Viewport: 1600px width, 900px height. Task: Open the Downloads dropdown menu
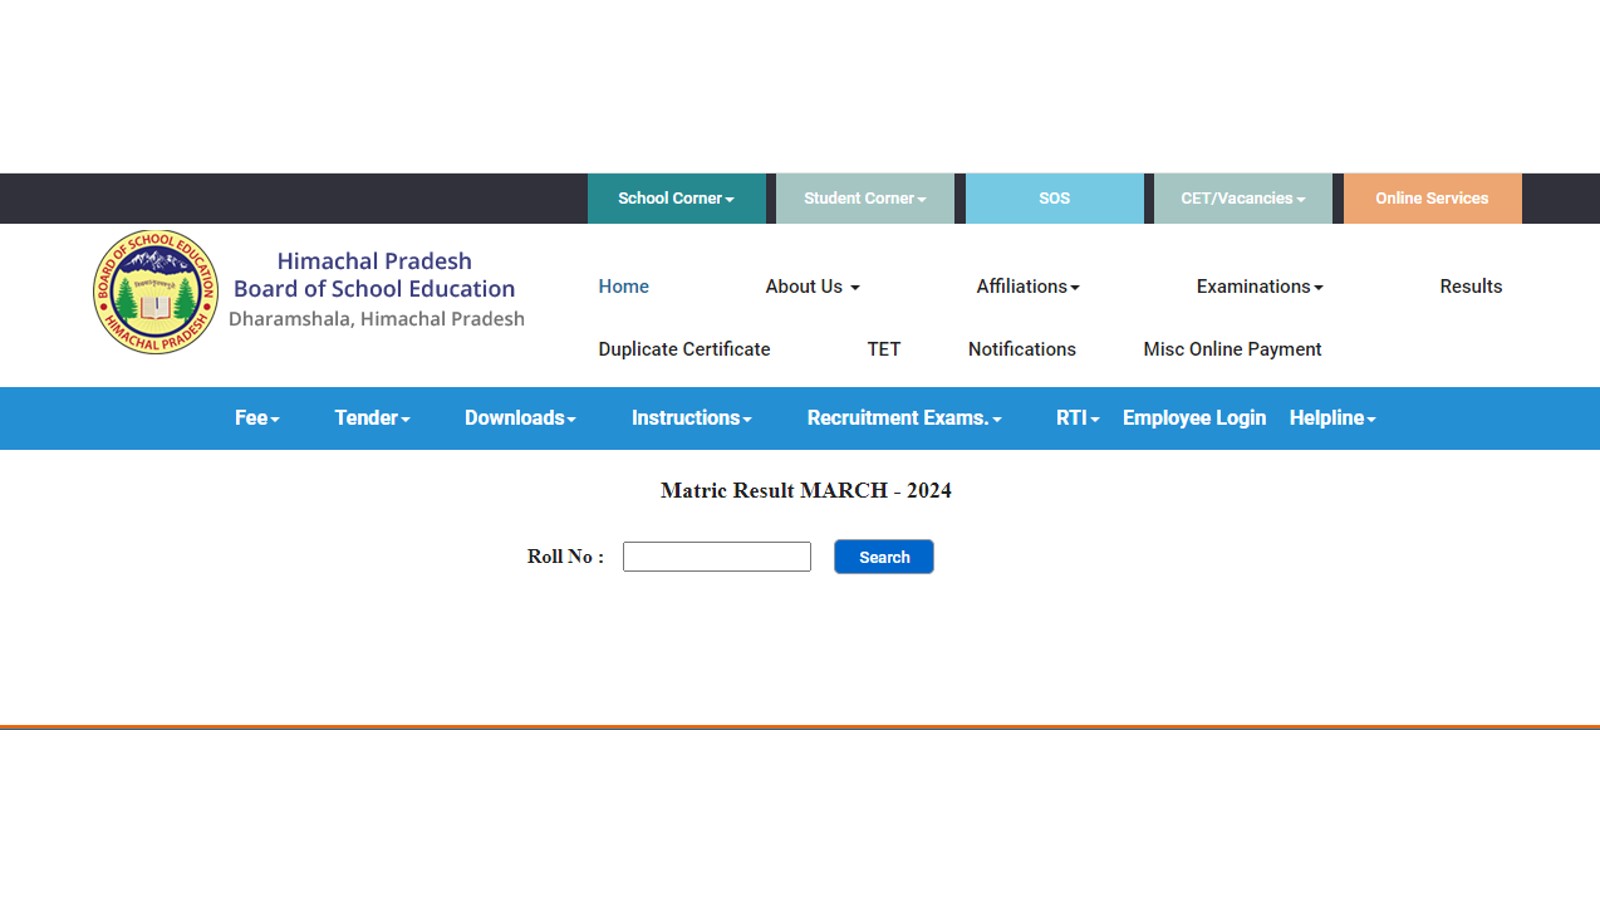pos(520,418)
